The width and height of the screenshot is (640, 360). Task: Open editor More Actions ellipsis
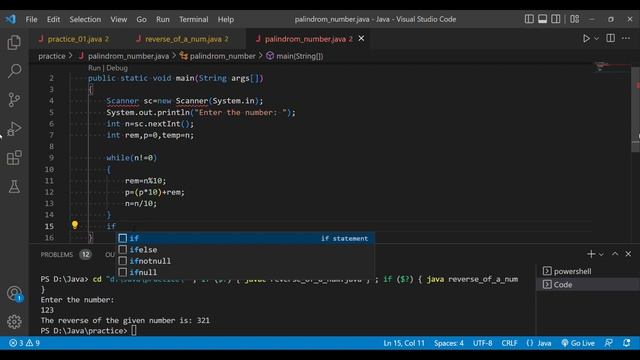[626, 38]
